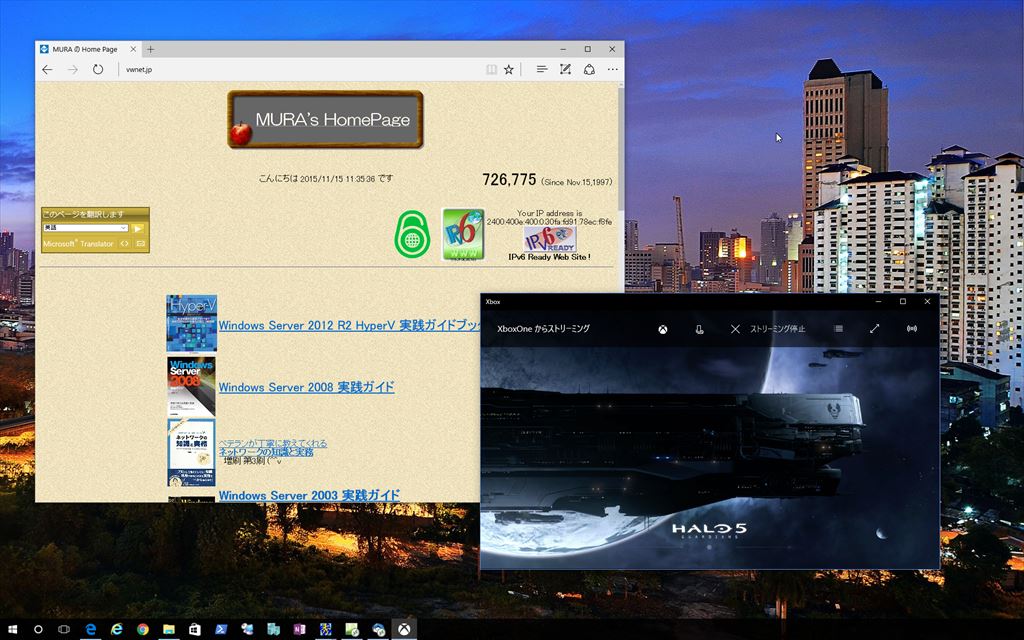Screen dimensions: 1024x640
Task: Click the XboxOne からストリーミング title
Action: [x=543, y=329]
